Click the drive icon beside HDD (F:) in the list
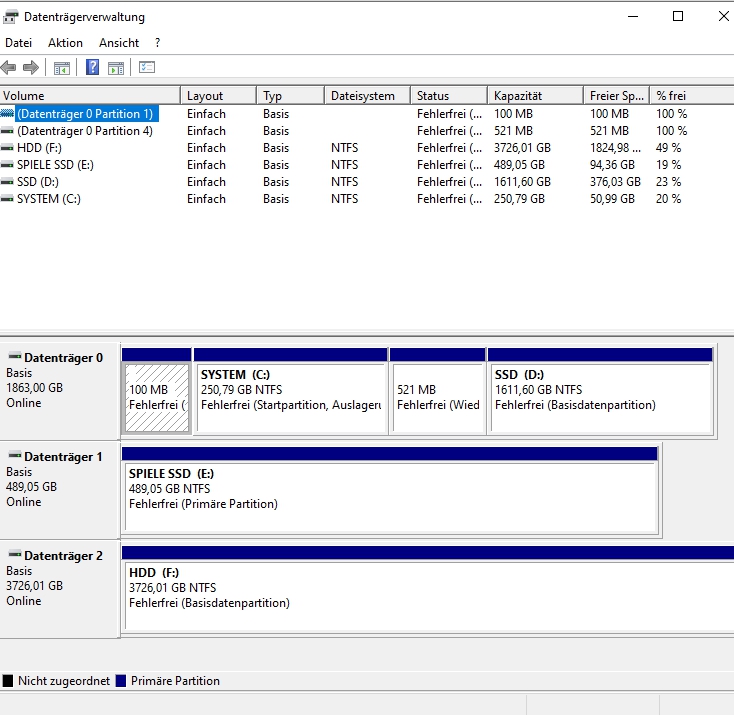 tap(7, 148)
